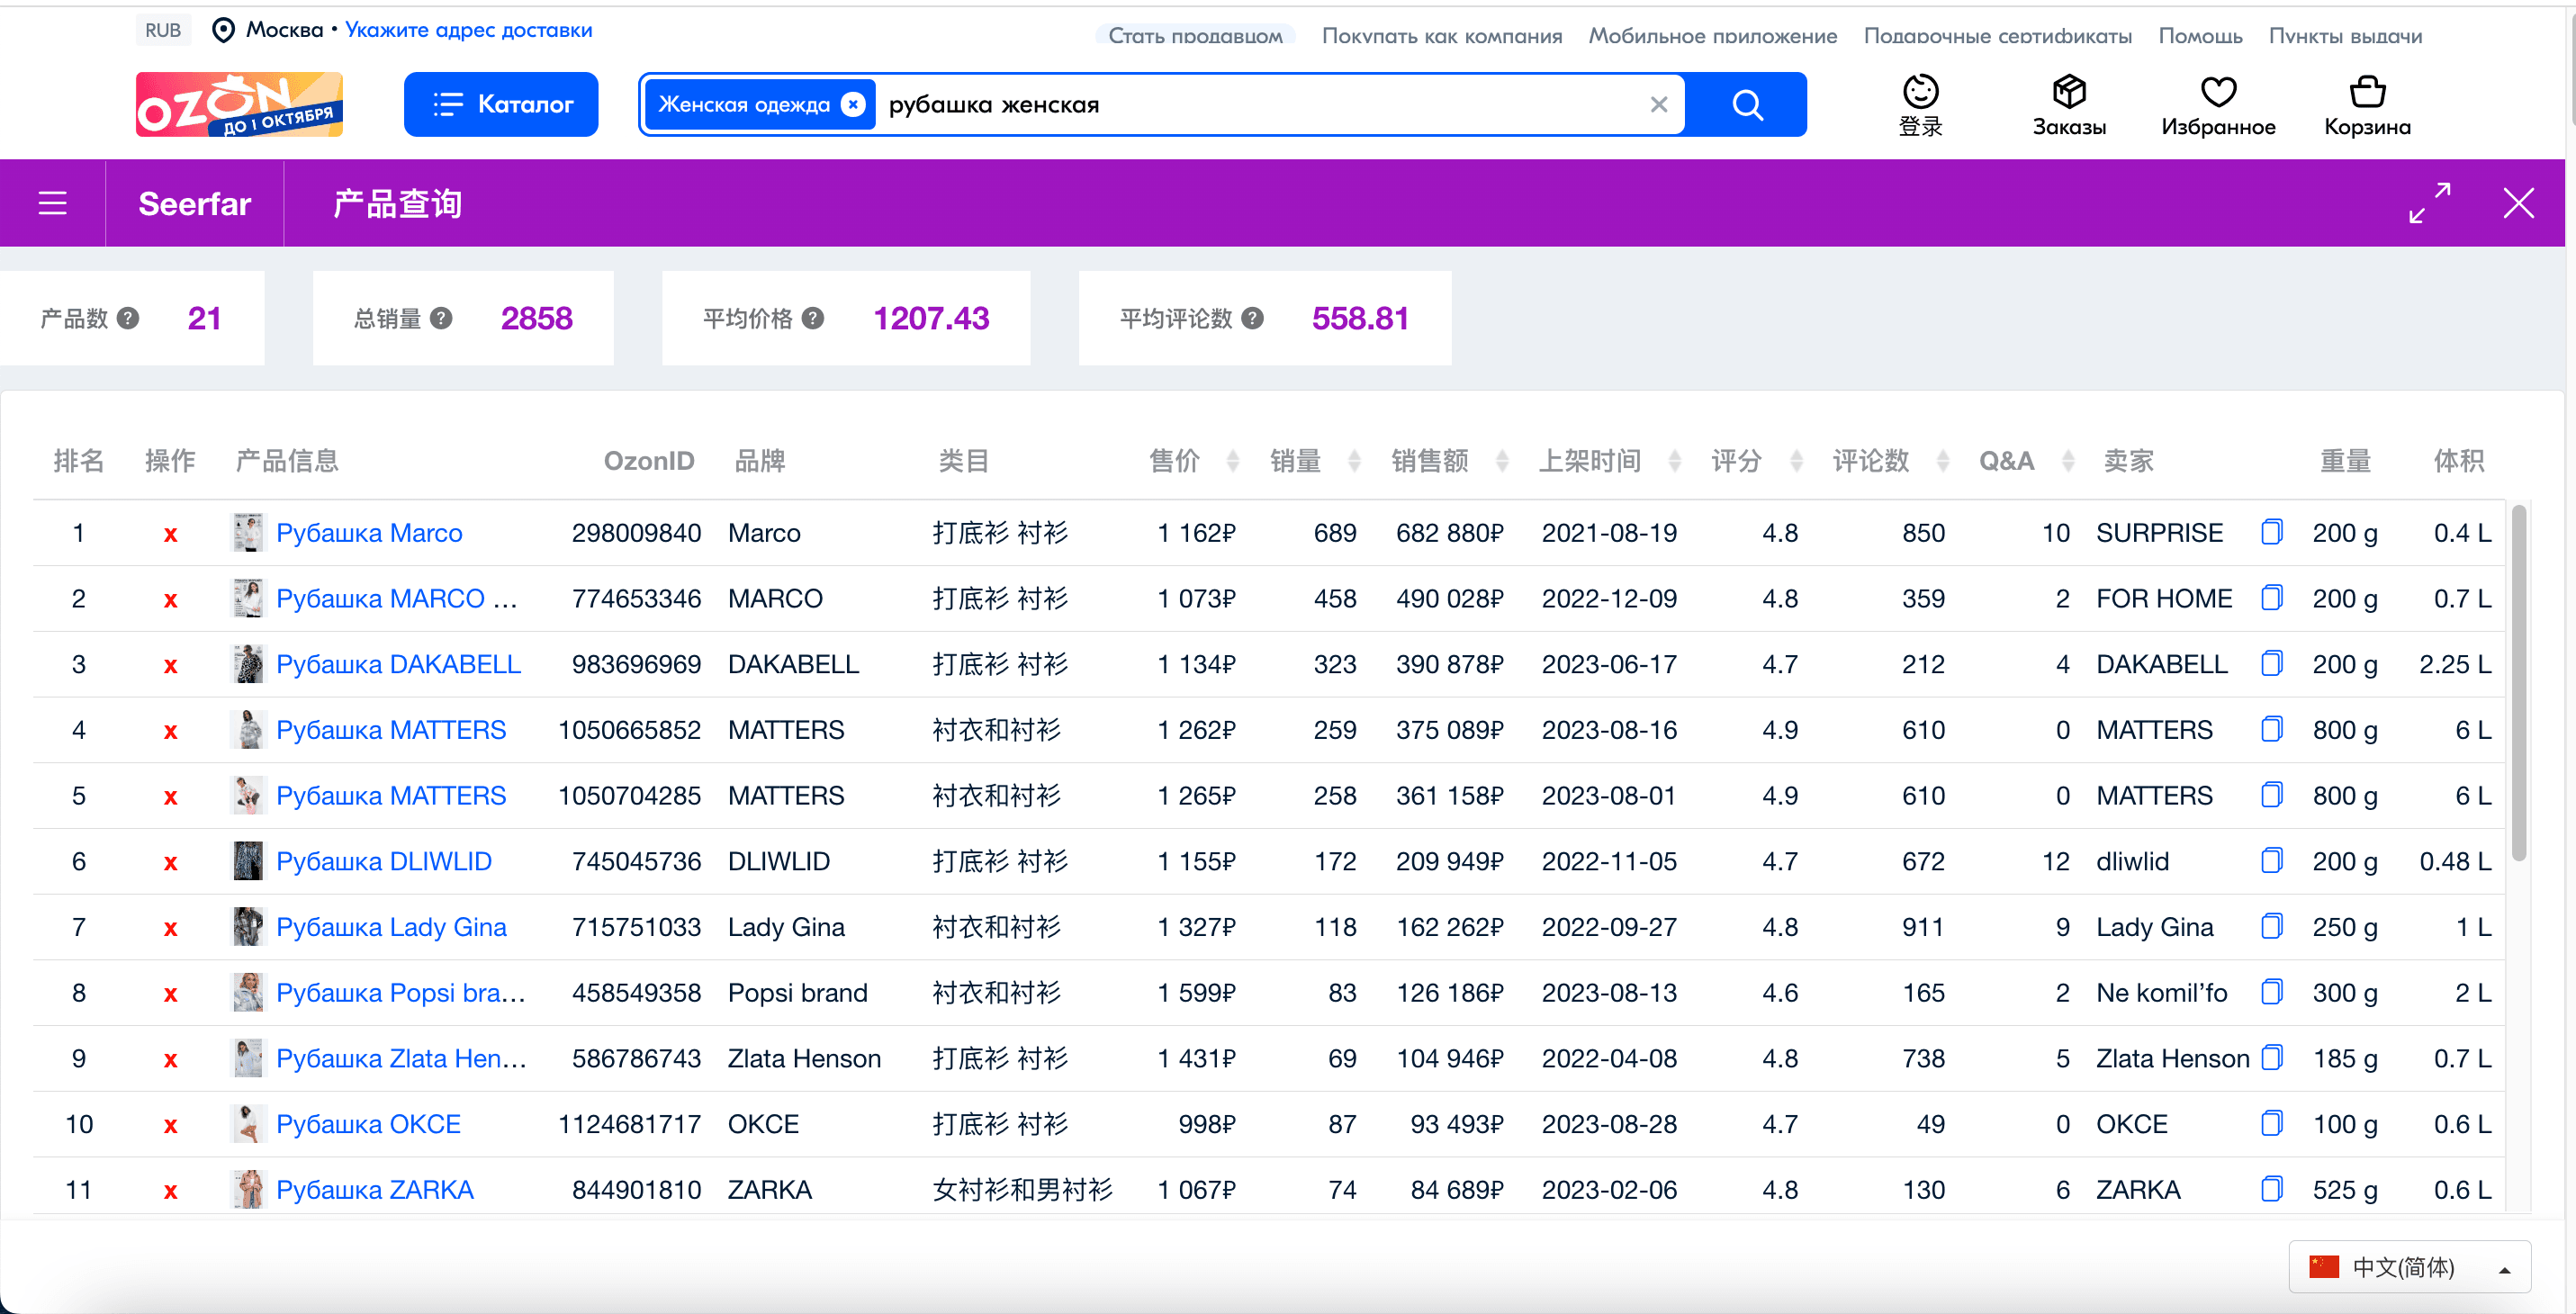Remove row 1 with red x
The width and height of the screenshot is (2576, 1314).
coord(170,534)
